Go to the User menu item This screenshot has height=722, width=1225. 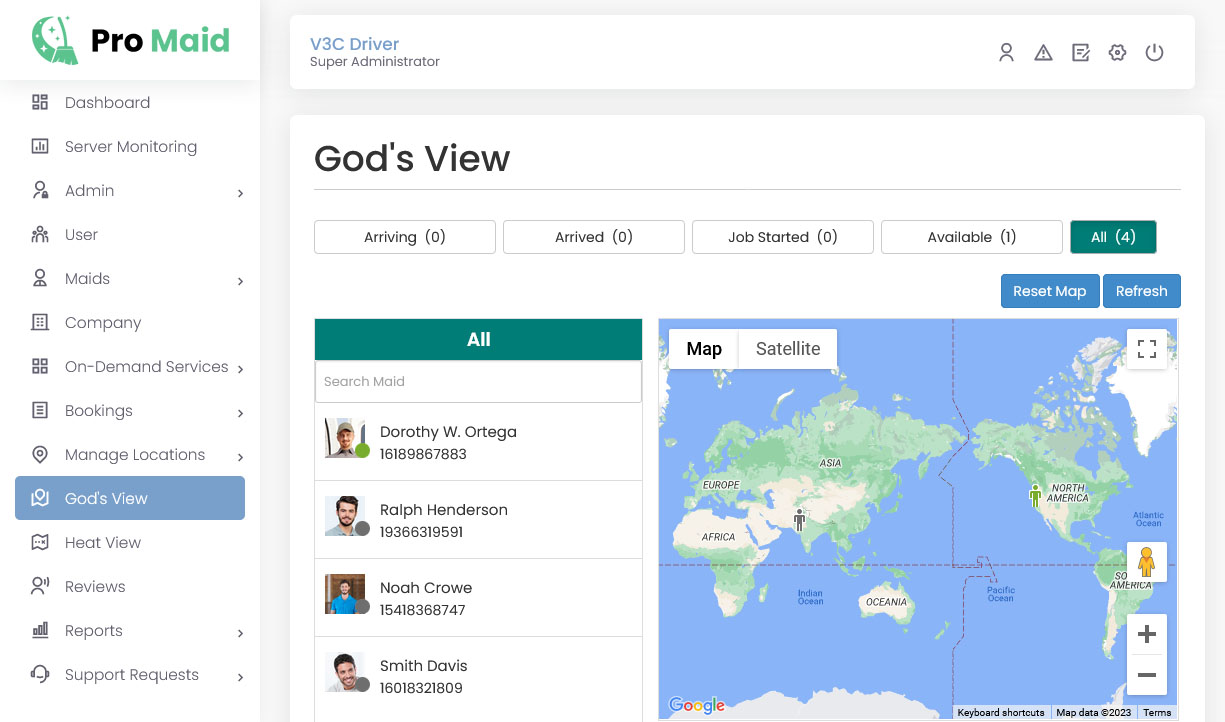pos(130,234)
